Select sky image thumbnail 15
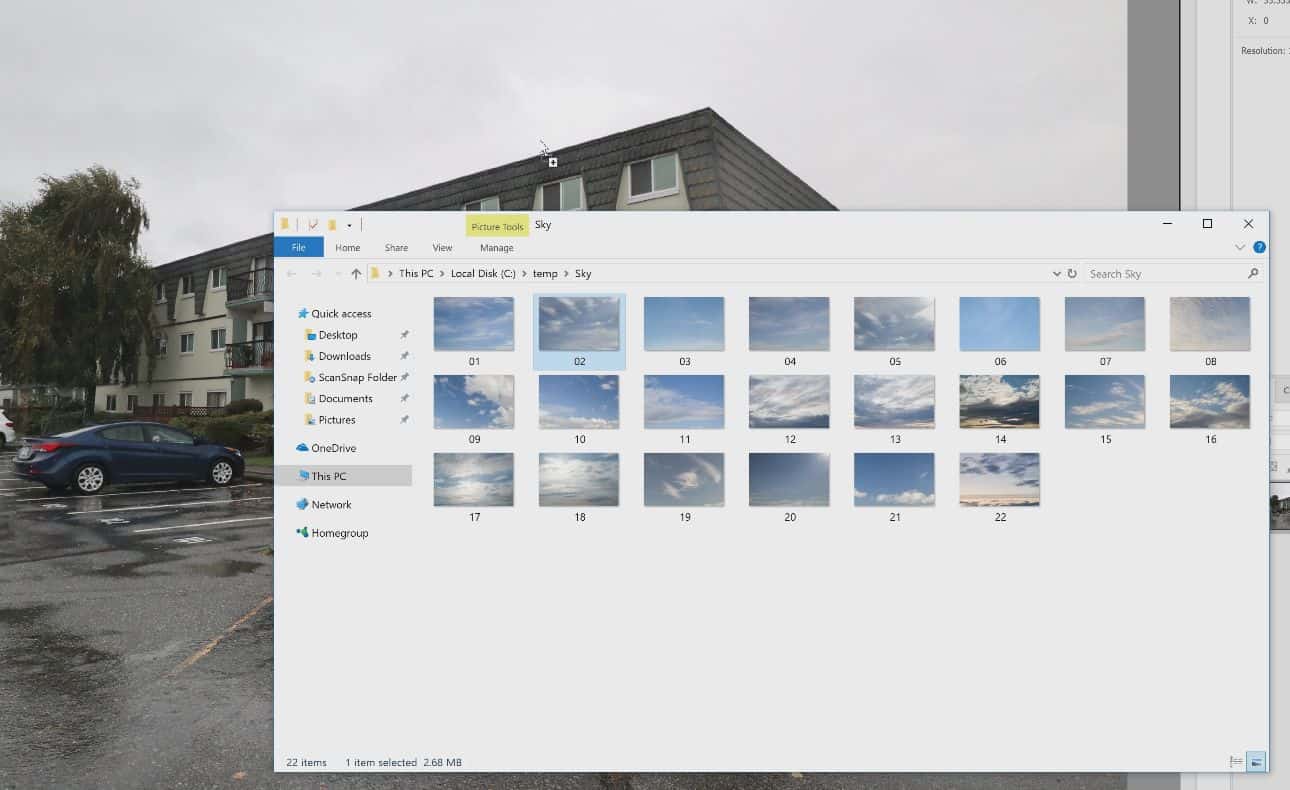Screen dimensions: 1290x790 click(x=1105, y=402)
